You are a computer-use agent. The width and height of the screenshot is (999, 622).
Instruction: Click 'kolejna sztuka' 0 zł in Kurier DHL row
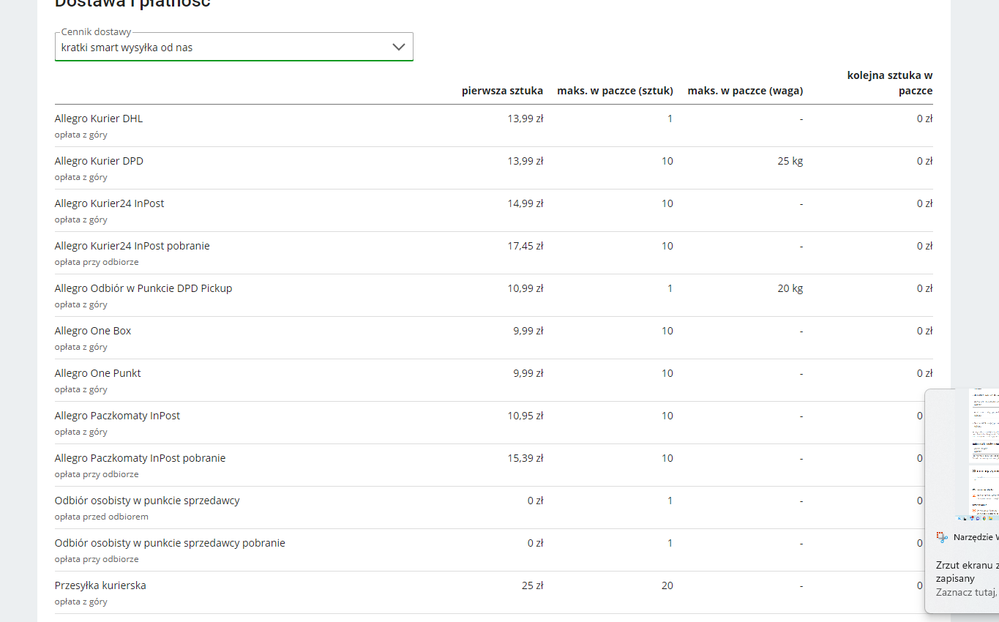tap(924, 119)
